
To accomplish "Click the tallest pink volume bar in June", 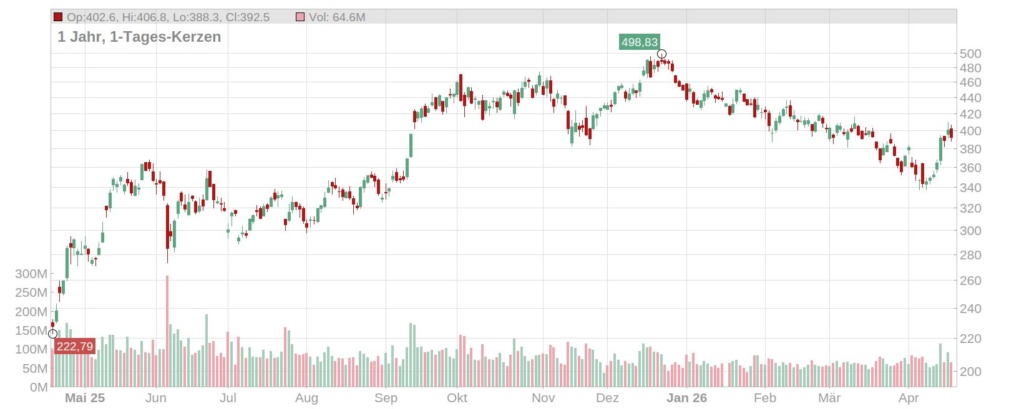I will (x=167, y=330).
